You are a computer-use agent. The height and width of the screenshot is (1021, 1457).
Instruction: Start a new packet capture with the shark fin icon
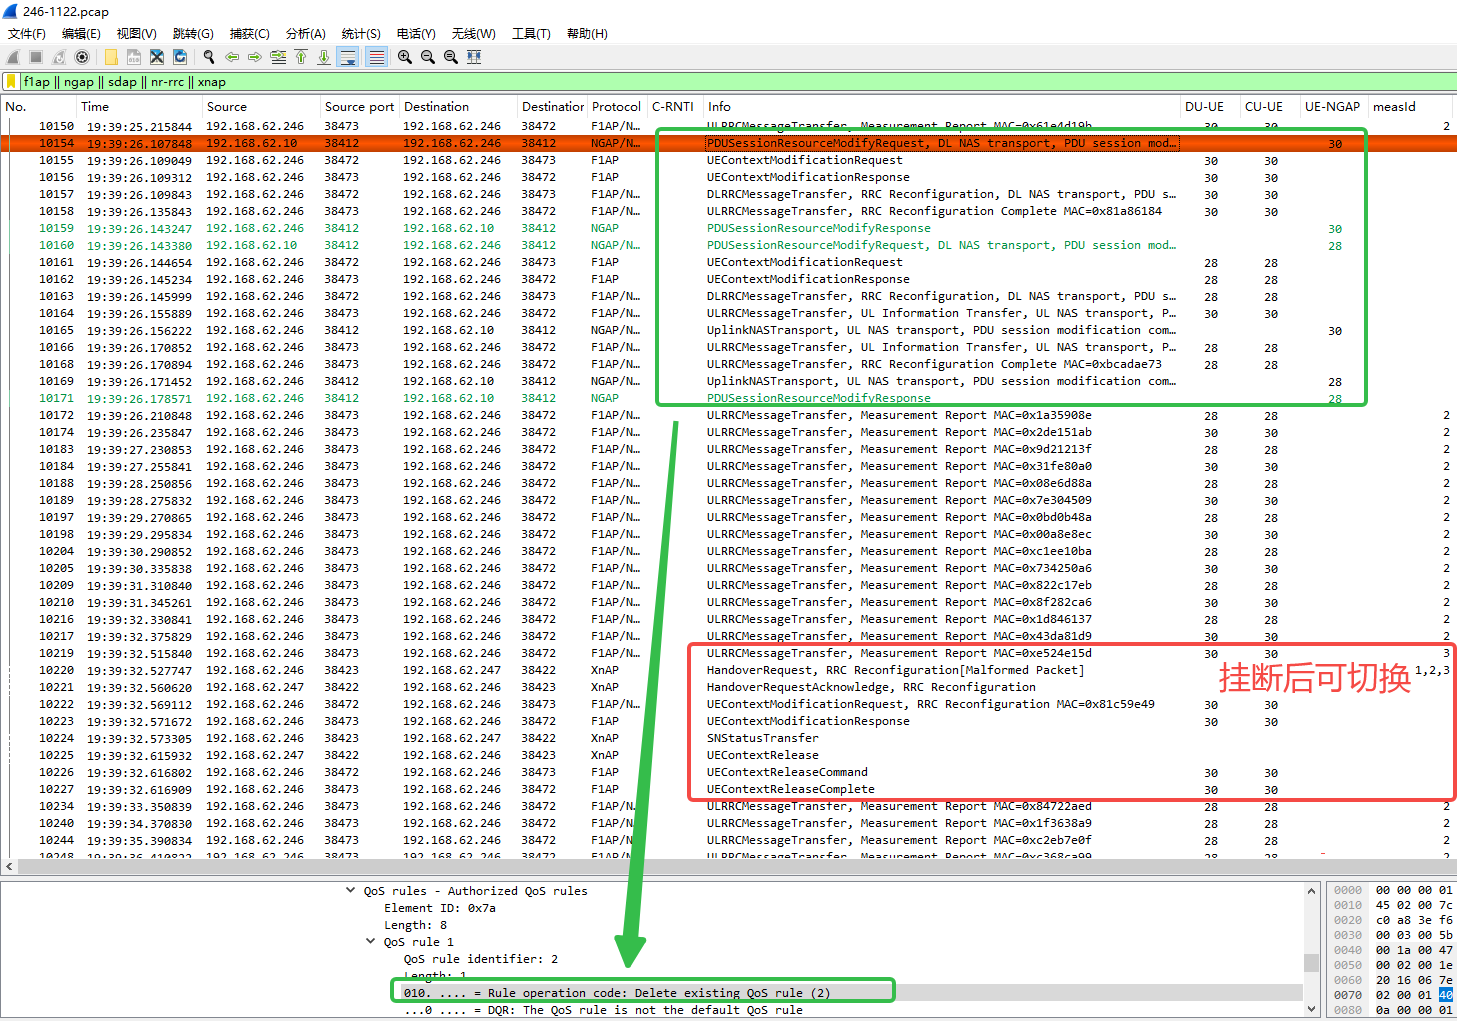[12, 57]
